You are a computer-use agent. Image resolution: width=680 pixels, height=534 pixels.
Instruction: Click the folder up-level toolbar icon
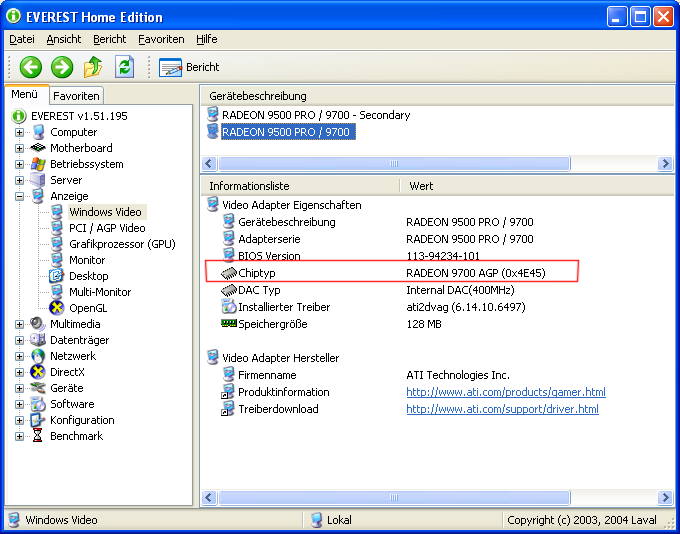tap(93, 67)
